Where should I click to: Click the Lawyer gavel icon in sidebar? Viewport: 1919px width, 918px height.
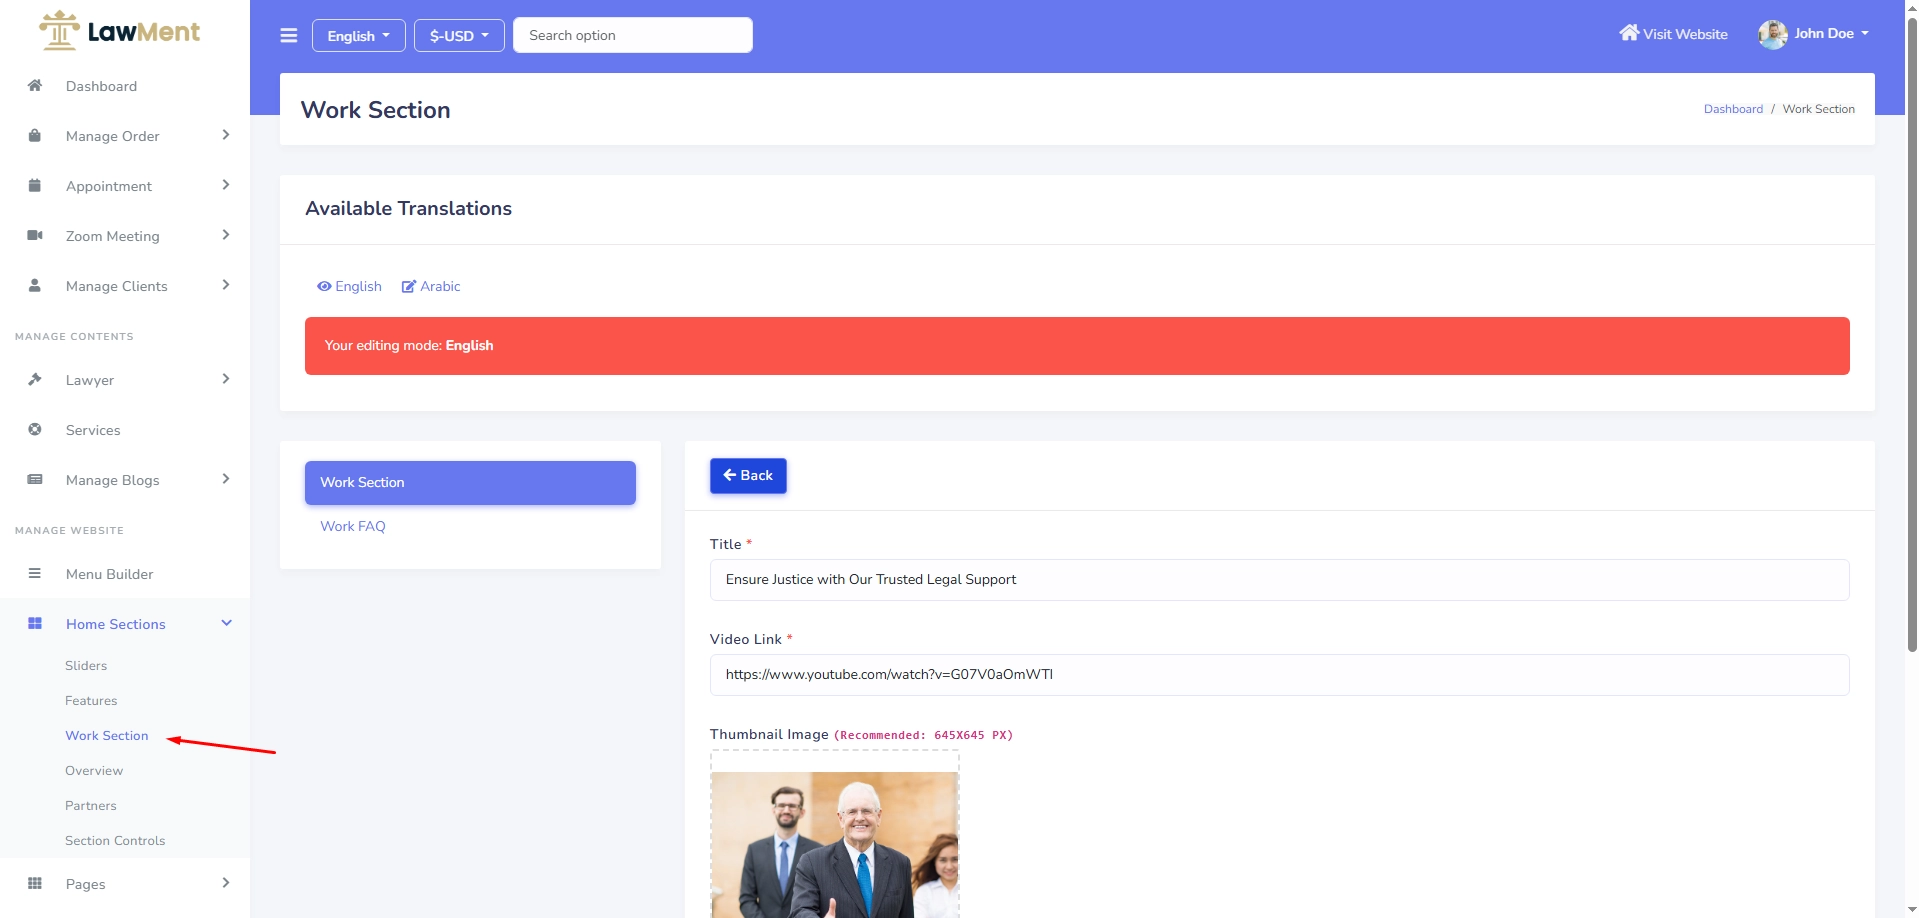pyautogui.click(x=35, y=380)
